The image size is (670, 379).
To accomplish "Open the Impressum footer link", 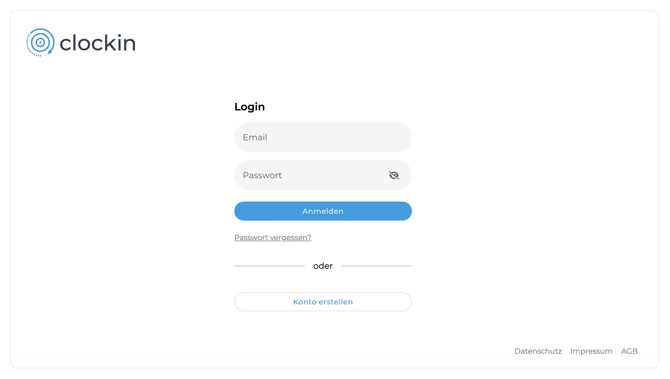I will pos(591,351).
